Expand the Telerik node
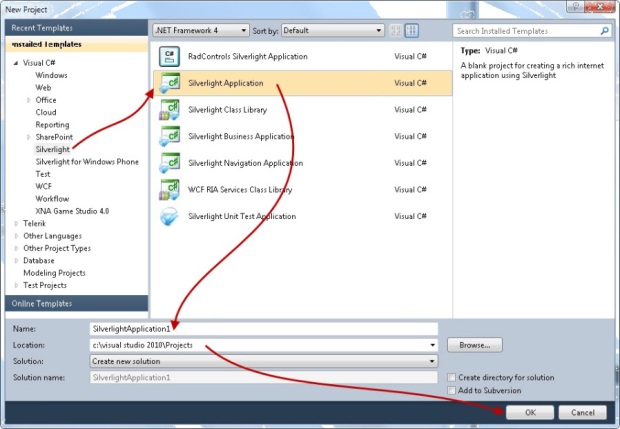The width and height of the screenshot is (620, 429). pos(16,223)
